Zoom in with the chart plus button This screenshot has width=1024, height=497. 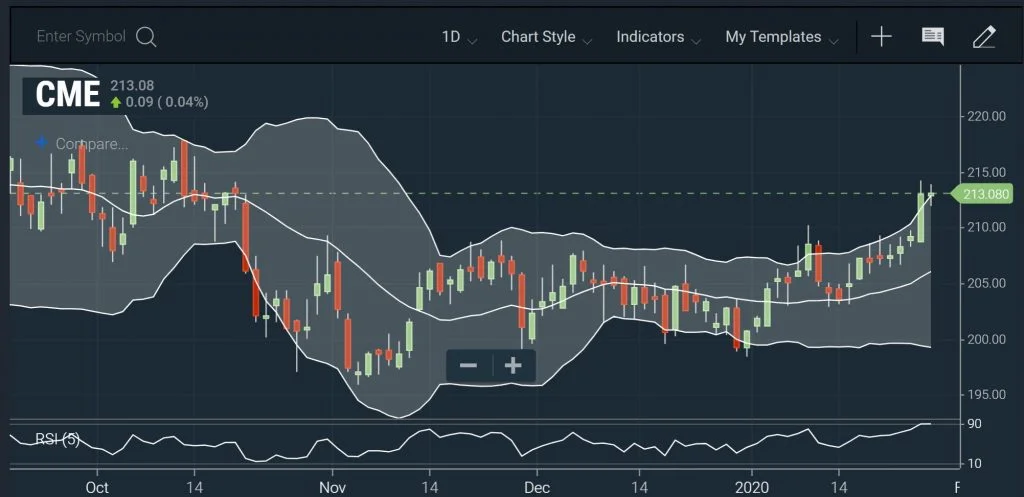513,365
